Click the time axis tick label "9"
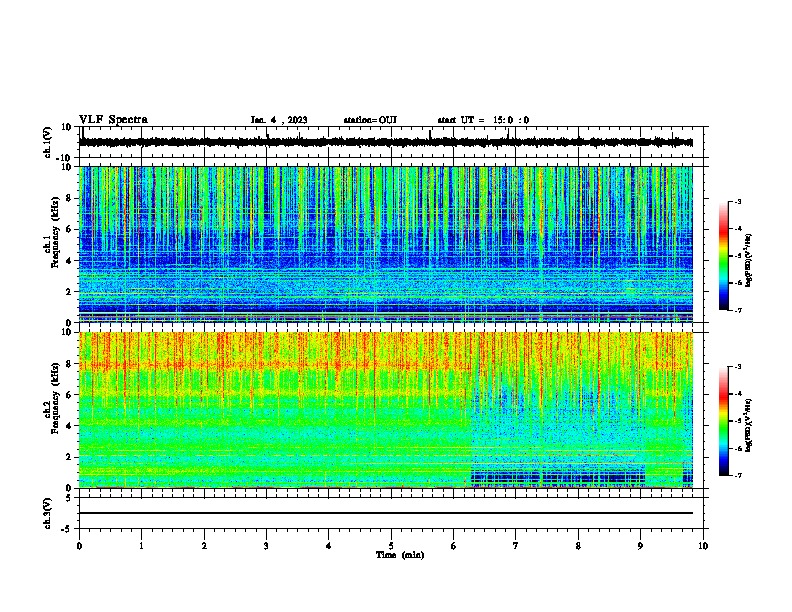Image resolution: width=792 pixels, height=612 pixels. point(640,546)
